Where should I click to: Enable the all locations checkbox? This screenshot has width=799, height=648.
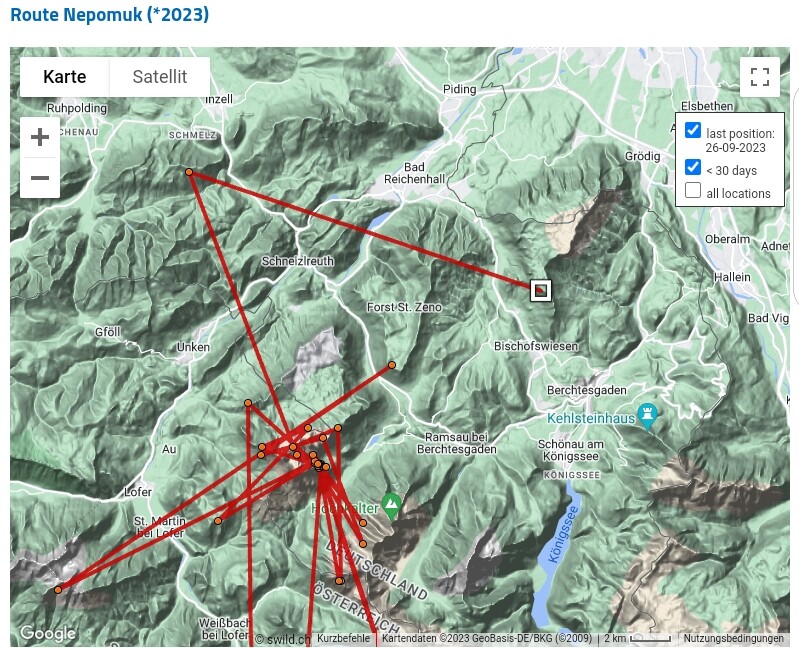[693, 190]
